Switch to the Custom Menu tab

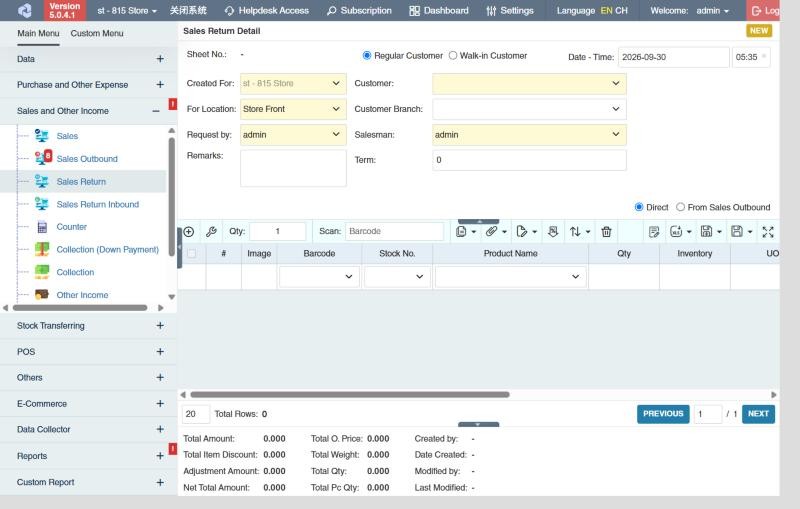[x=97, y=33]
